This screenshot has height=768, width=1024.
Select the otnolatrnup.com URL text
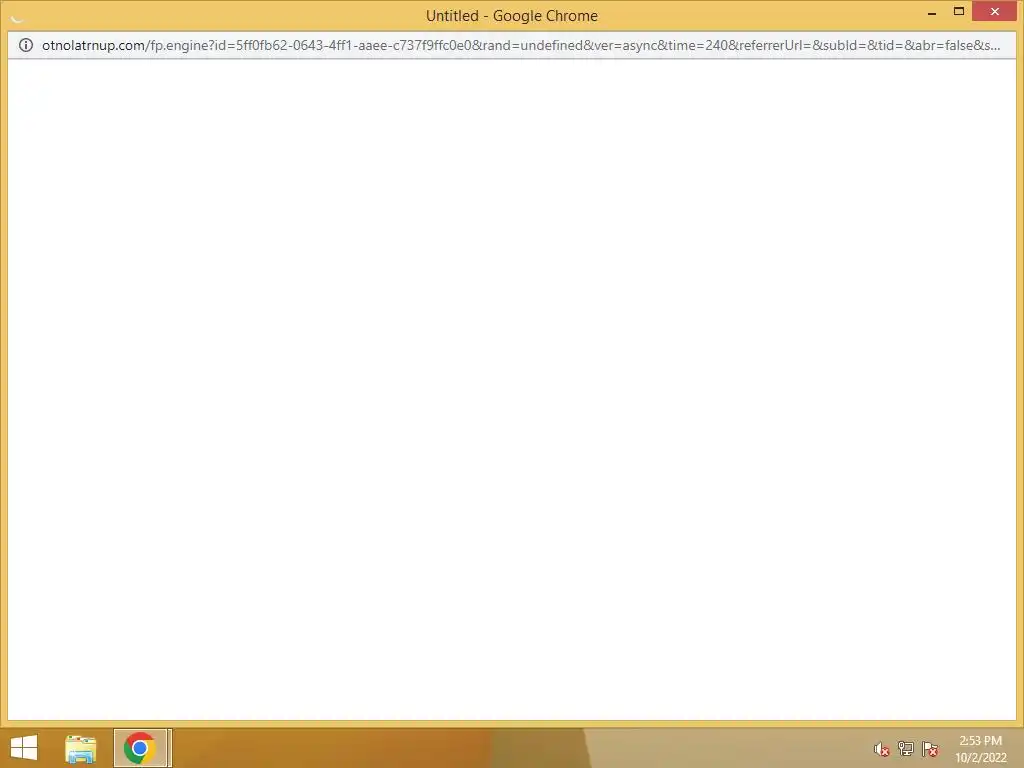[520, 45]
